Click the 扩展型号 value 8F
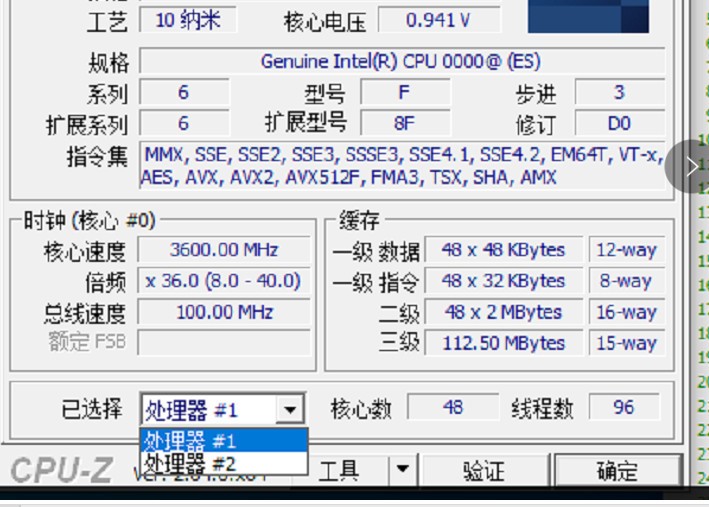This screenshot has width=709, height=507. coord(405,123)
